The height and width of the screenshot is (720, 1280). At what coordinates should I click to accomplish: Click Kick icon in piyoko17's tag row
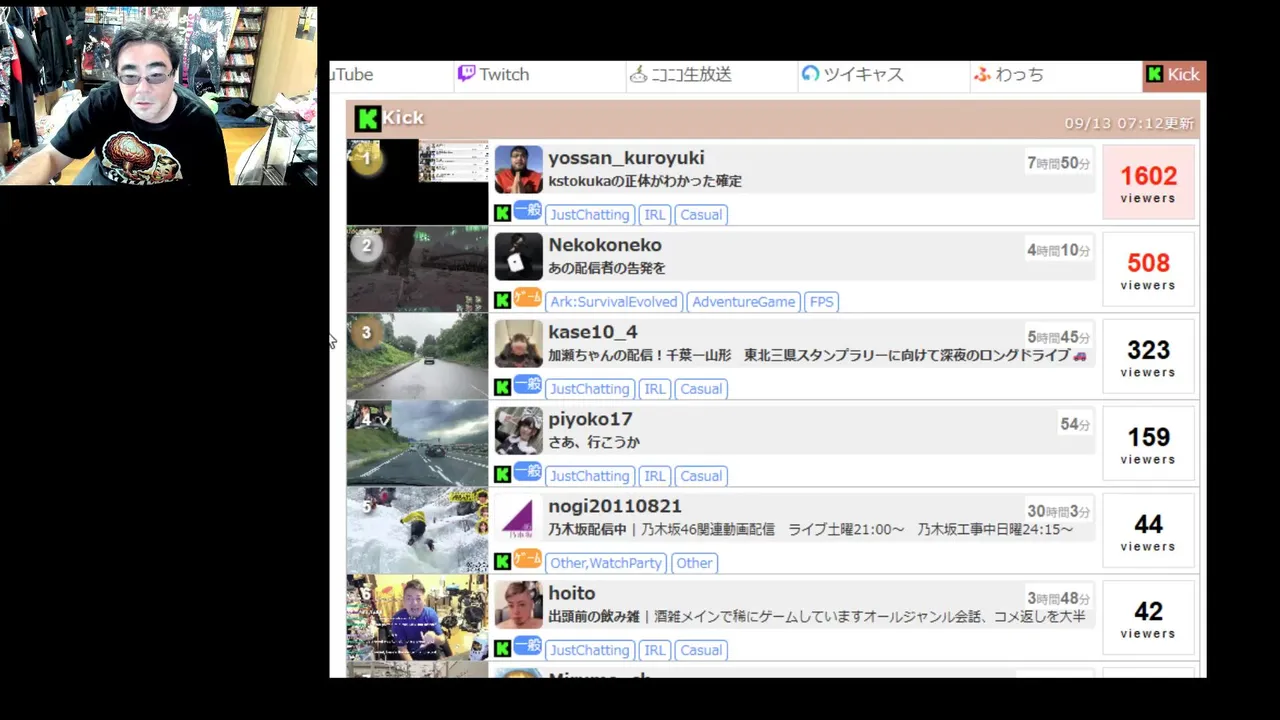pos(502,474)
